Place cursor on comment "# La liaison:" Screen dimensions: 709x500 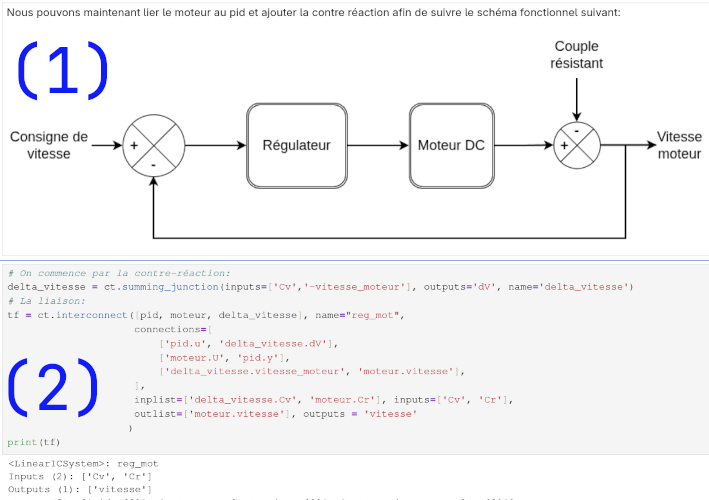click(x=46, y=301)
